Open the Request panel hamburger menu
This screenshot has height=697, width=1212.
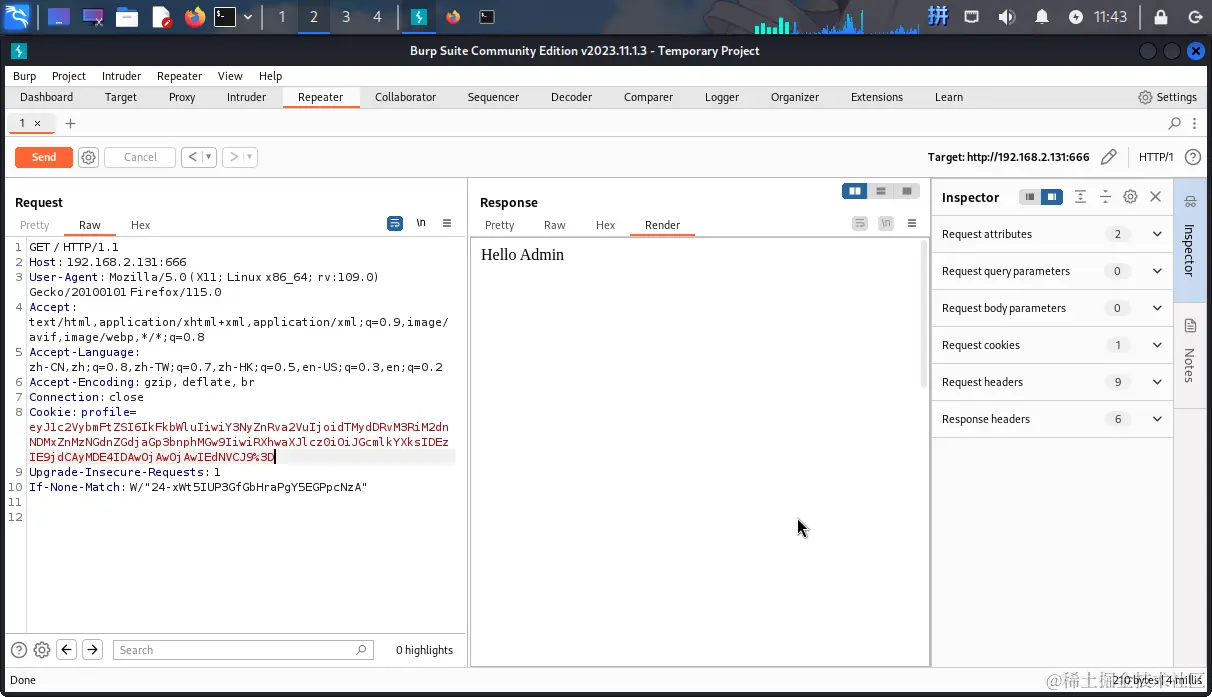tap(447, 223)
